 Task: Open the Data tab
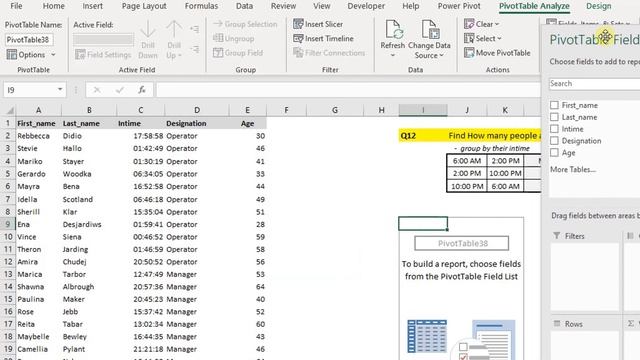(244, 6)
